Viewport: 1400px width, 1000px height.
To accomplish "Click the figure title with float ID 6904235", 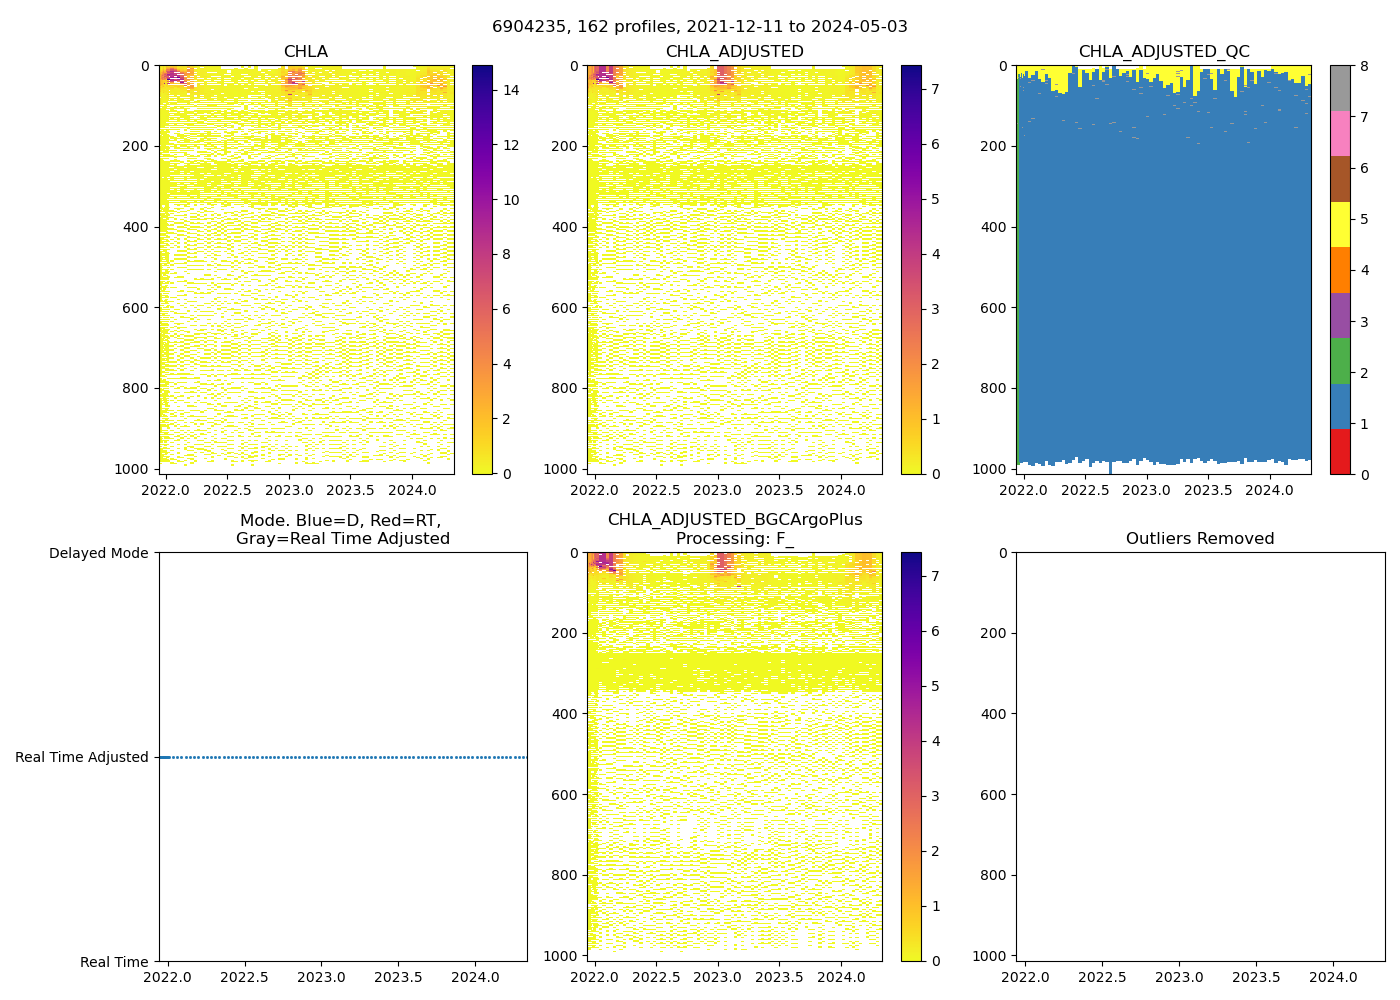I will [700, 27].
